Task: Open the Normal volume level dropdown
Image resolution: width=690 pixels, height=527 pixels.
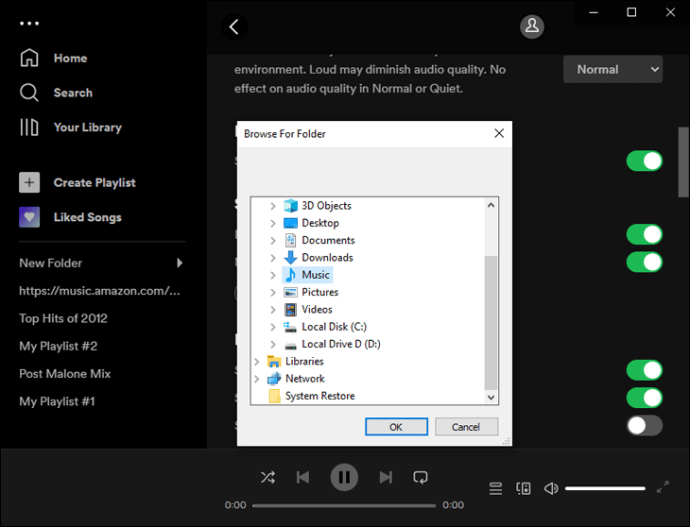Action: 613,70
